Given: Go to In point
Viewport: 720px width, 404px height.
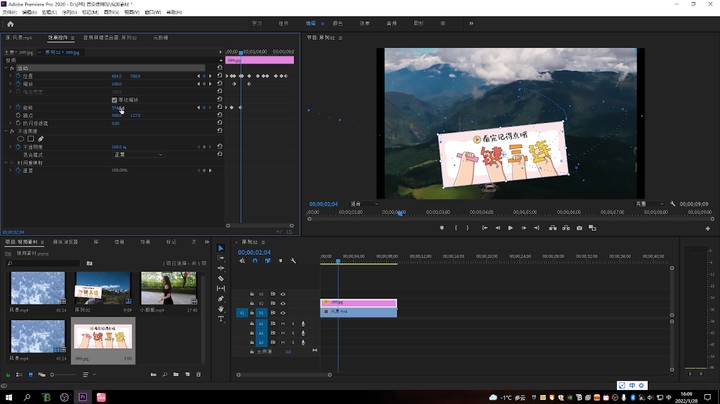Looking at the screenshot, I should pyautogui.click(x=484, y=228).
